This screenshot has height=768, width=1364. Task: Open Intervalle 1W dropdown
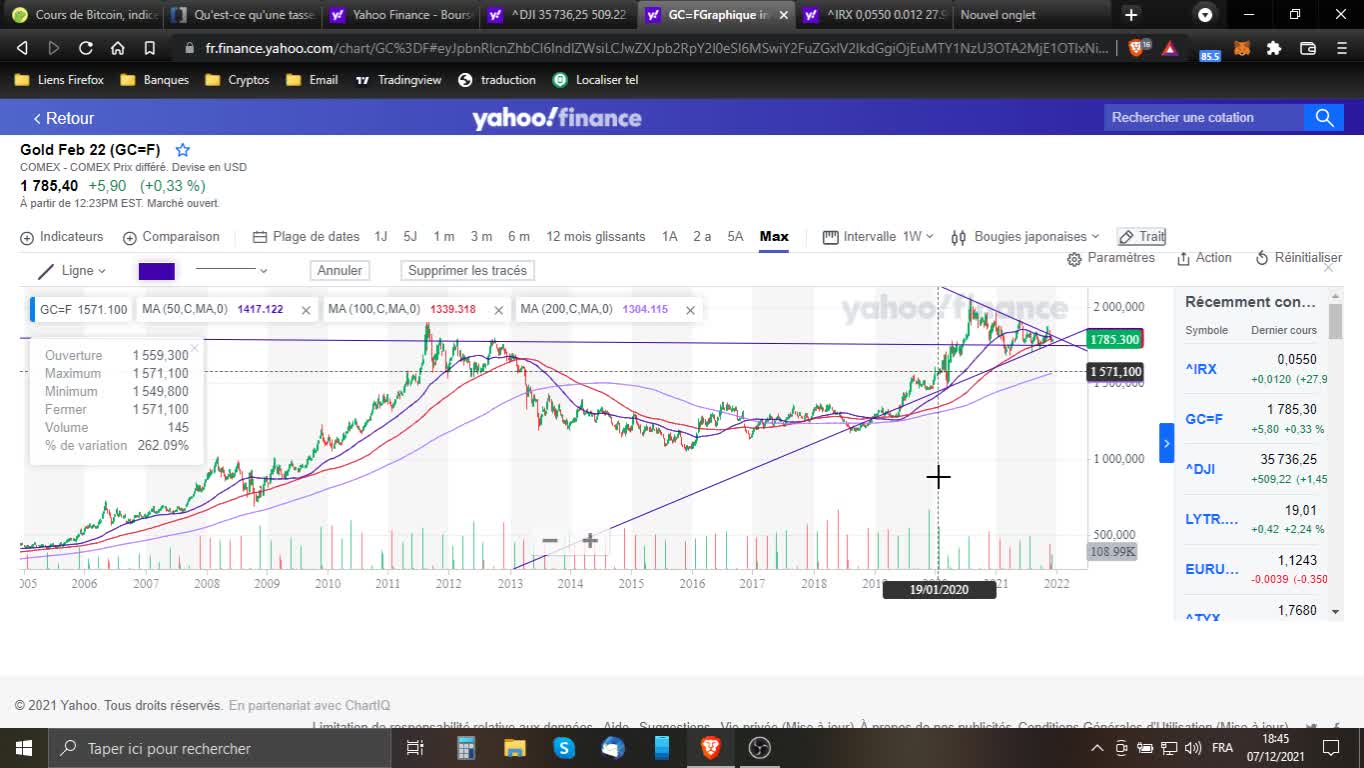pos(878,237)
